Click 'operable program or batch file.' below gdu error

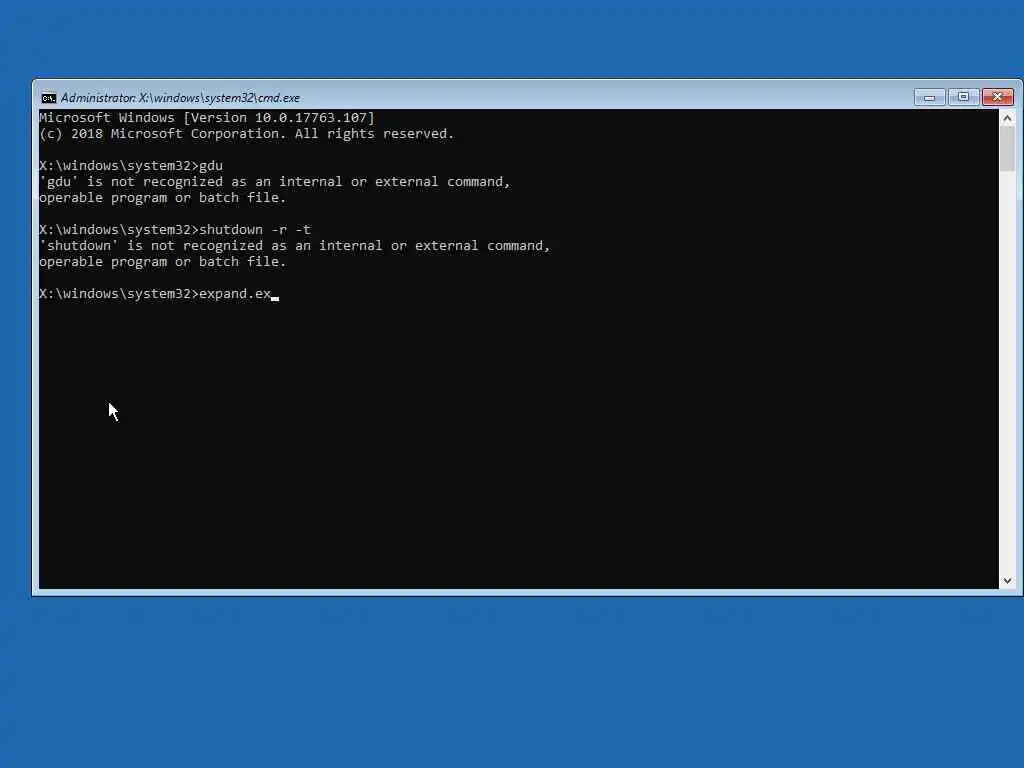163,198
